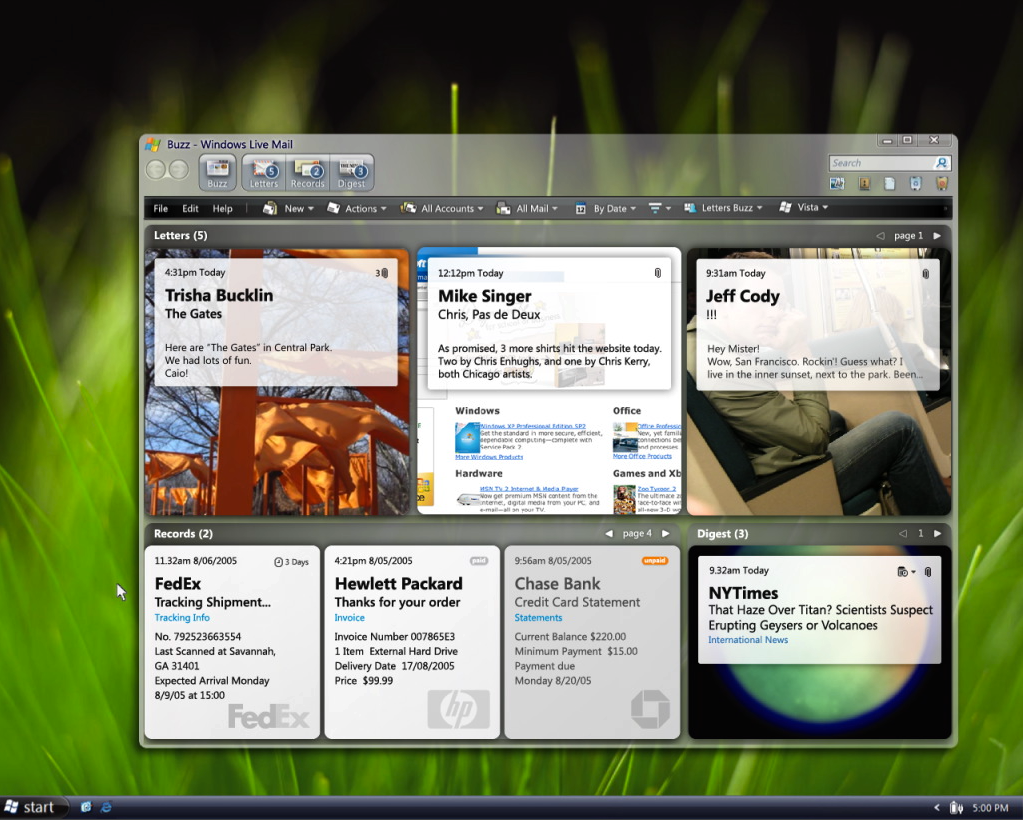The image size is (1023, 820).
Task: Open the Actions dropdown menu
Action: point(356,208)
